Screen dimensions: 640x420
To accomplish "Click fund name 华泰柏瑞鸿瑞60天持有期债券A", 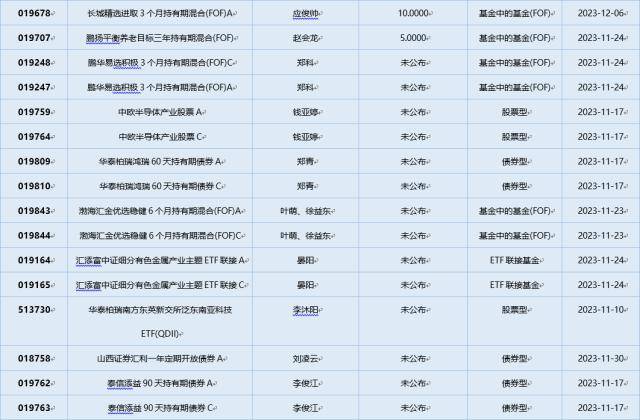I will click(x=160, y=161).
